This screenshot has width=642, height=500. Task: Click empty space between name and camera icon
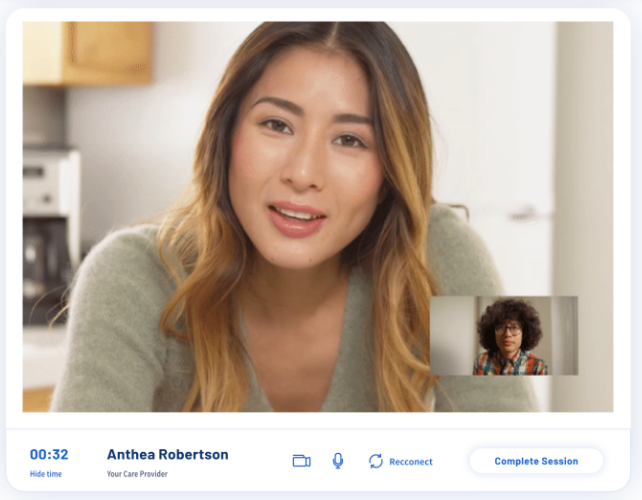pos(260,461)
